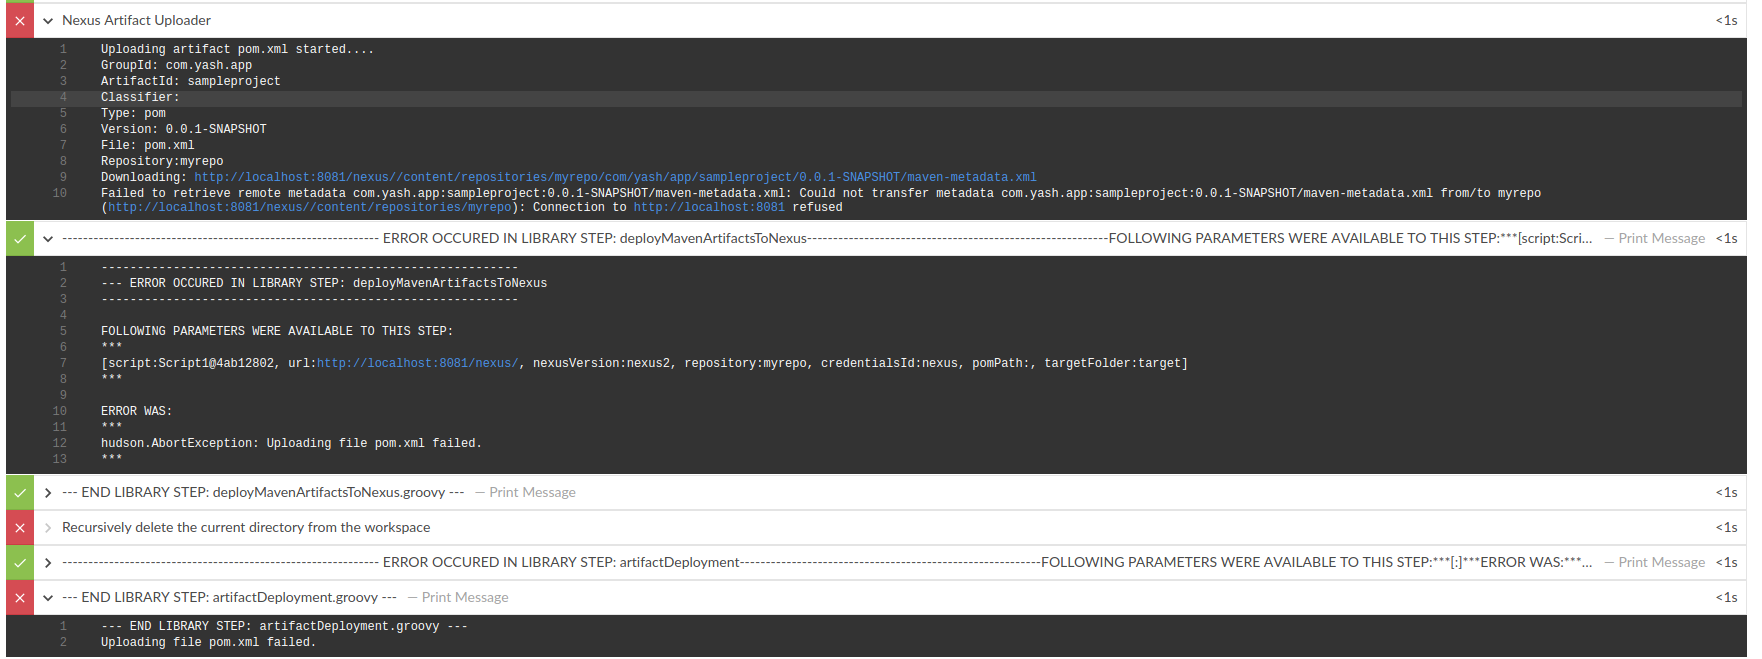Click 'Uploading artifact pom.xml started....' log line
This screenshot has width=1762, height=659.
237,49
